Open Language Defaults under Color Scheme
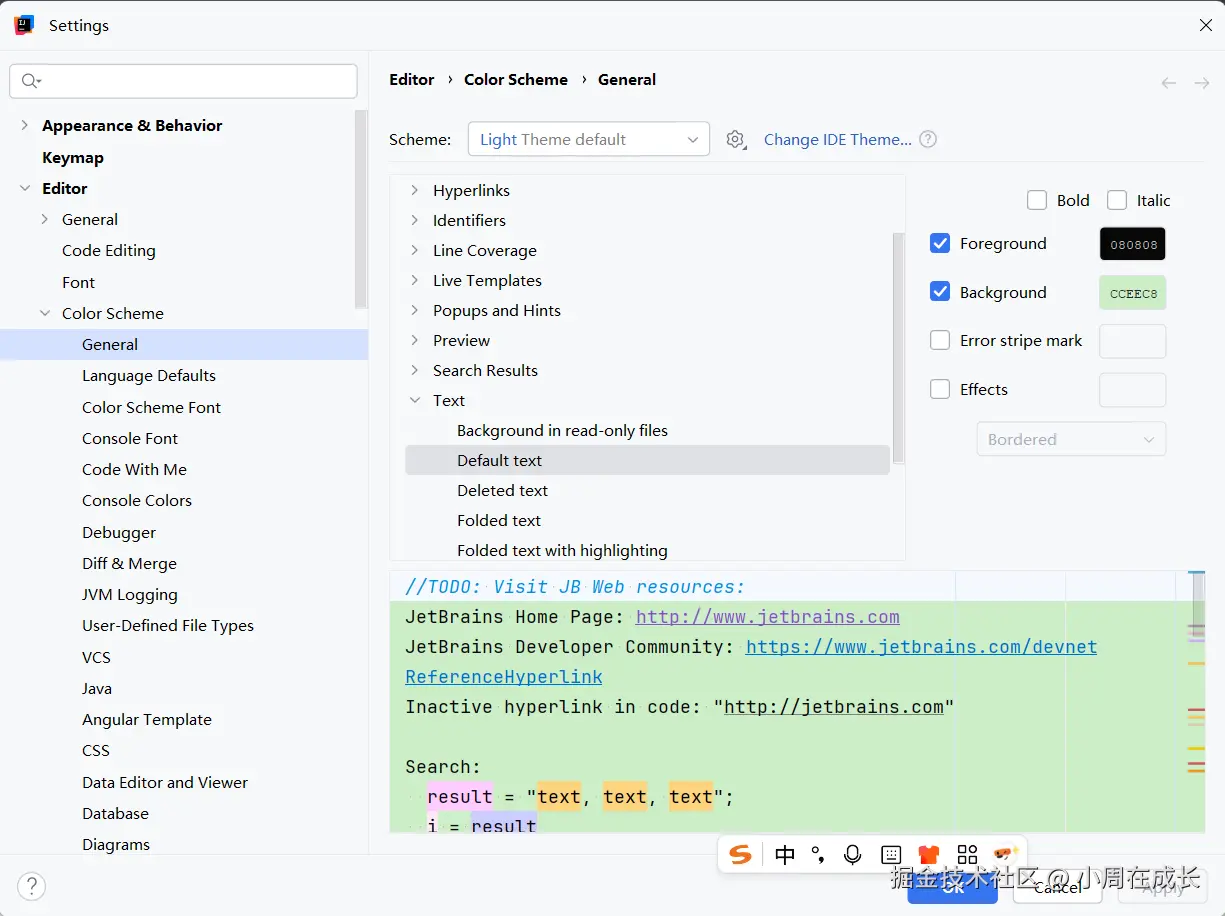The height and width of the screenshot is (916, 1225). pos(149,375)
